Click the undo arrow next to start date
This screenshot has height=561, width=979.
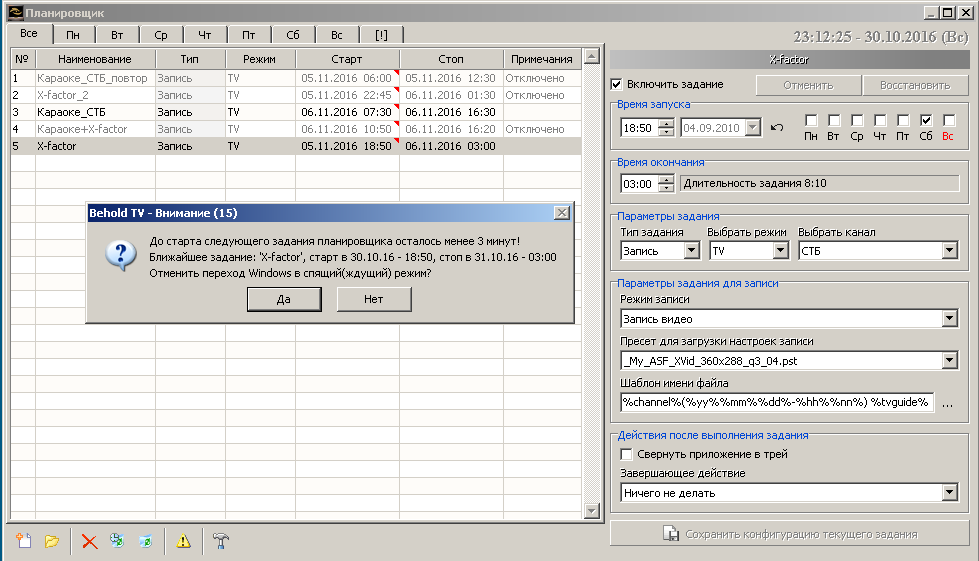777,128
